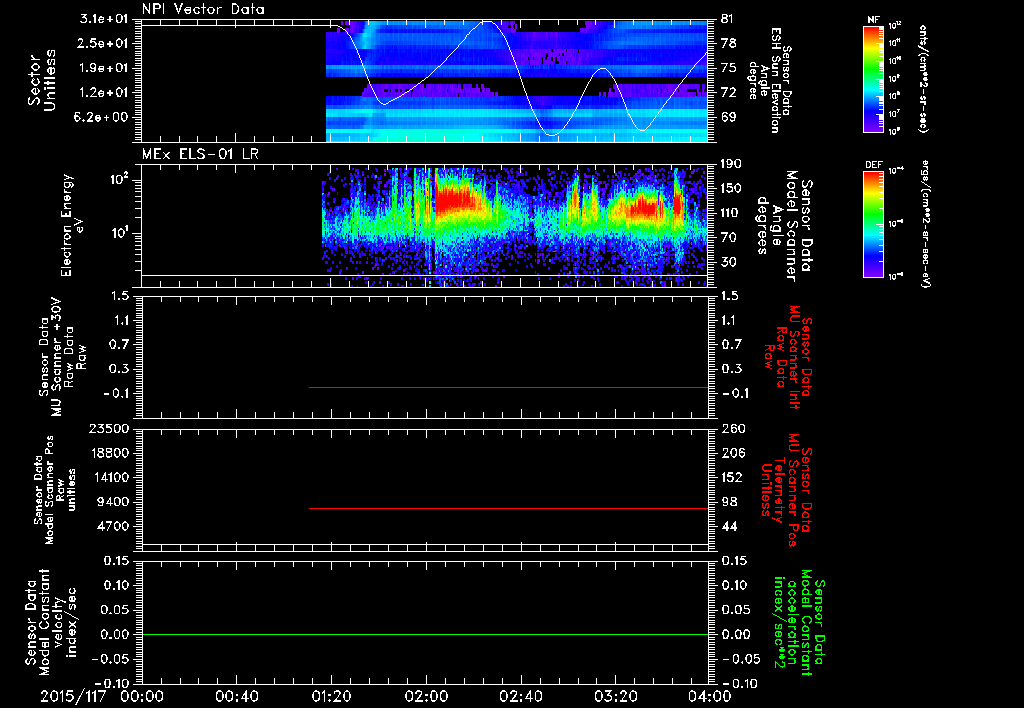Click the '190' scanner angle tick value
This screenshot has height=708, width=1024.
[x=732, y=164]
